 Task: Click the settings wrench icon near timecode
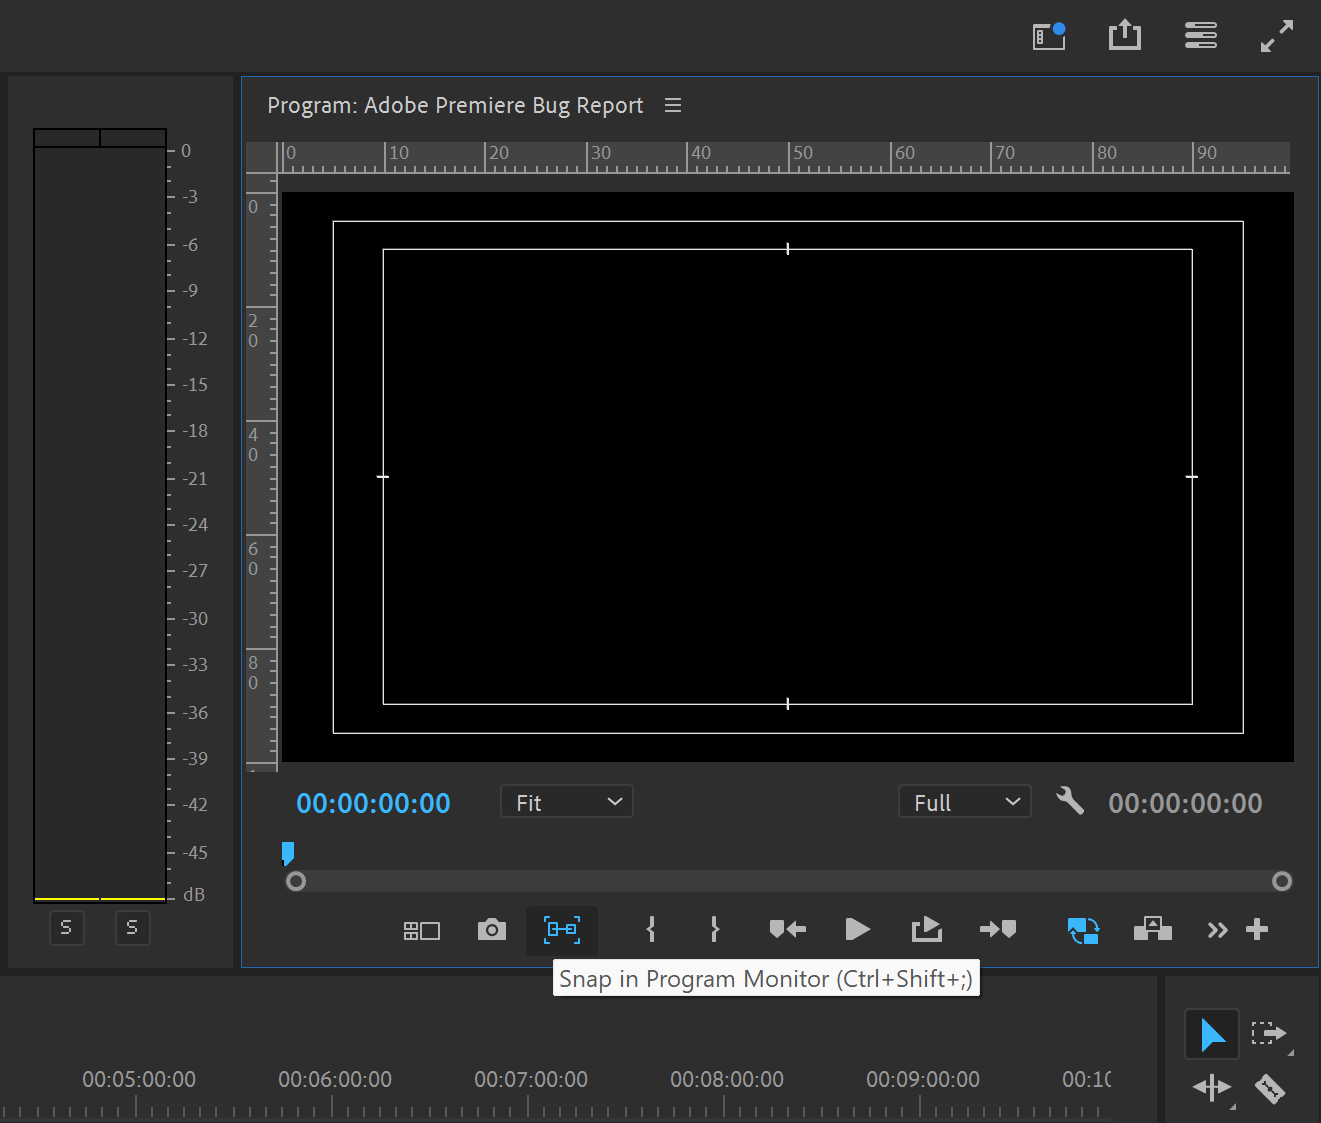(1070, 801)
